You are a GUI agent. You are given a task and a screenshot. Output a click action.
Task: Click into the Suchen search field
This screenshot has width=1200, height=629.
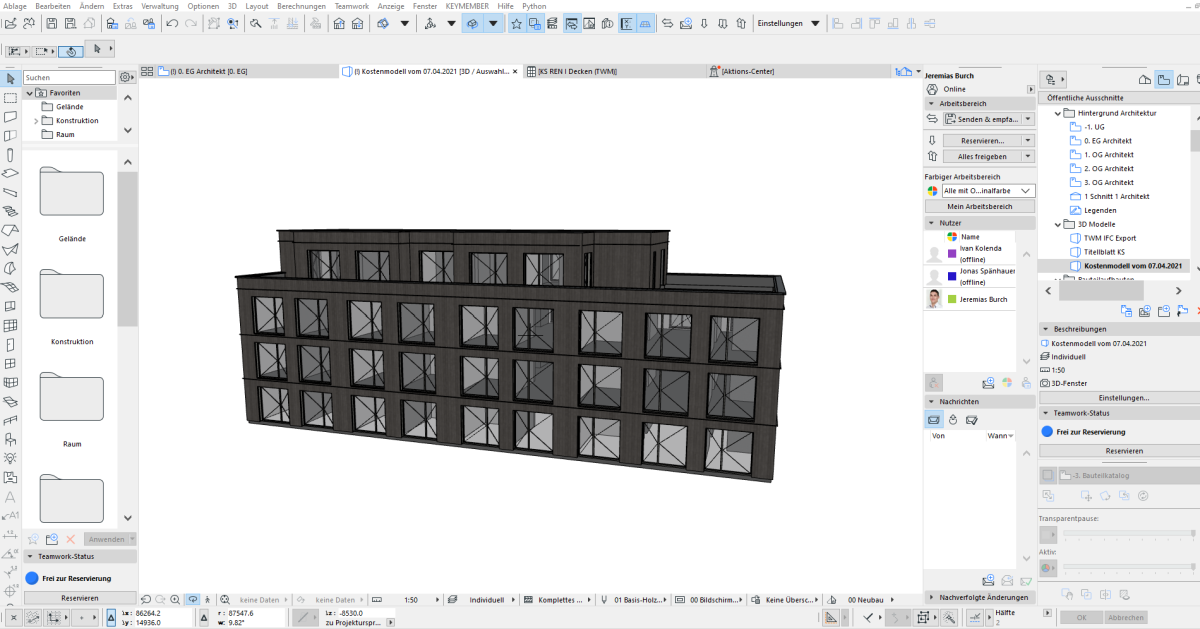pyautogui.click(x=68, y=76)
